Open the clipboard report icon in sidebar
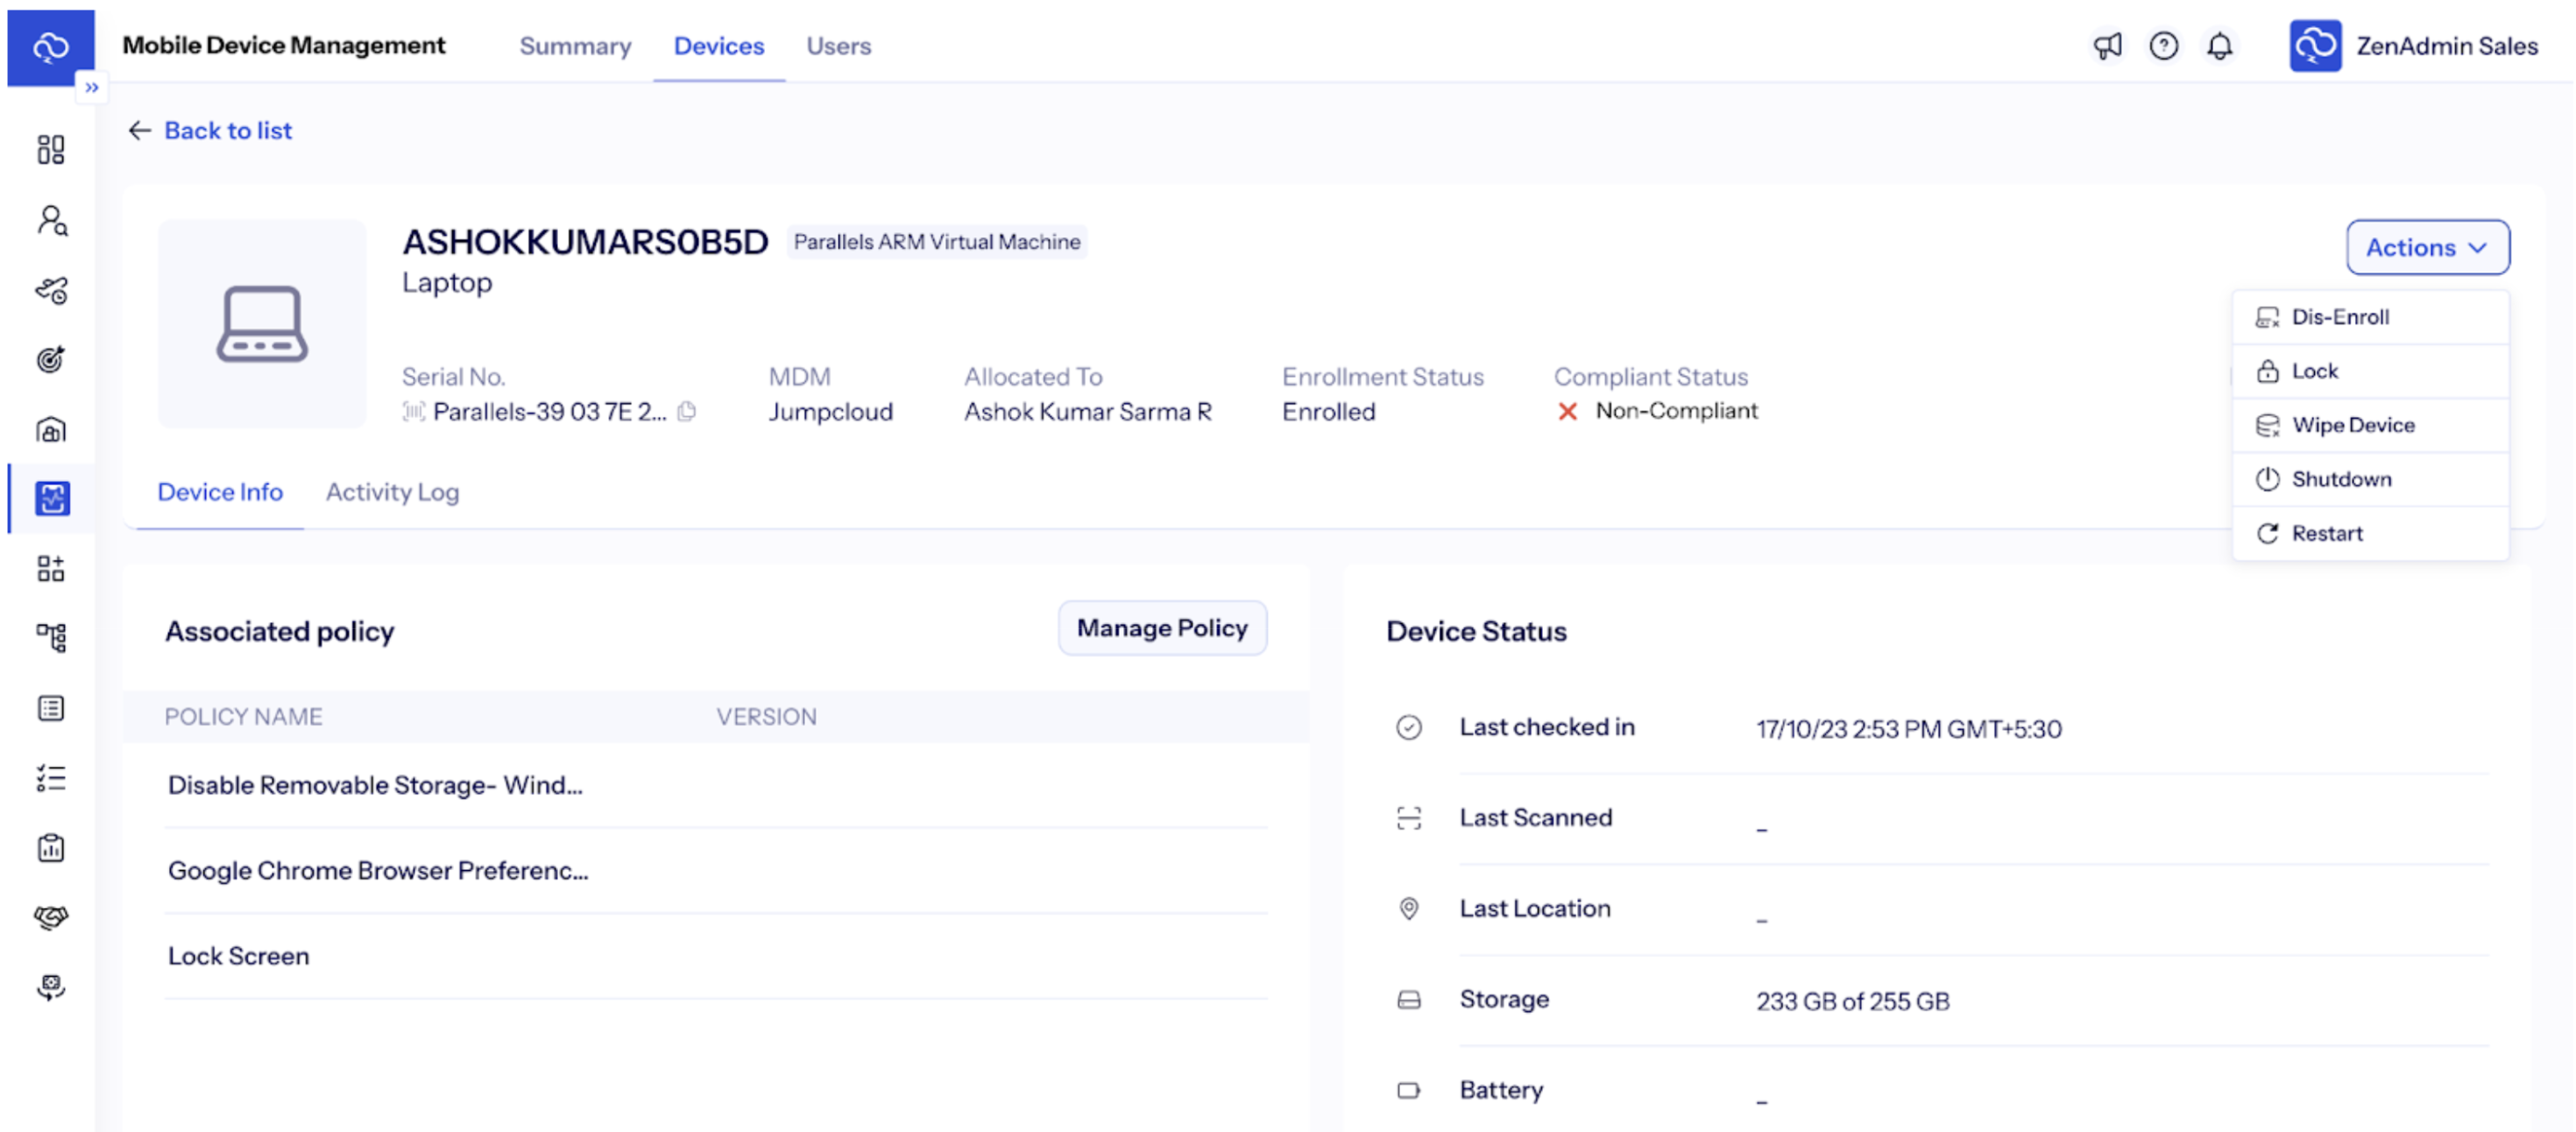 pyautogui.click(x=50, y=848)
